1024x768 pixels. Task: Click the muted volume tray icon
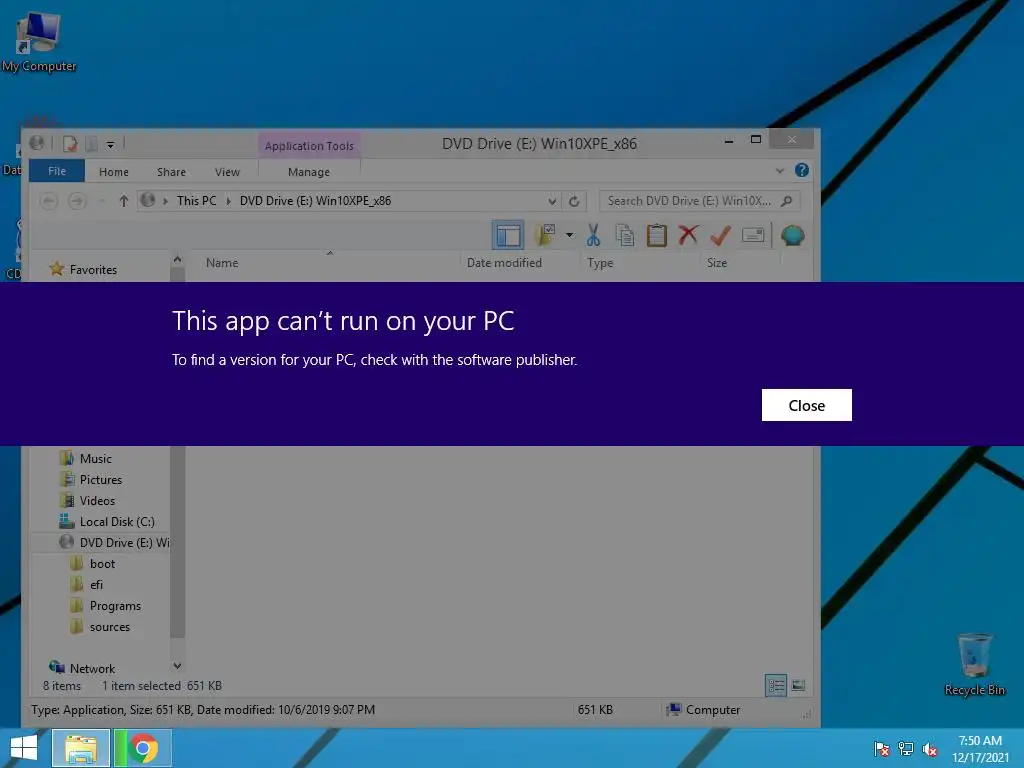(929, 749)
